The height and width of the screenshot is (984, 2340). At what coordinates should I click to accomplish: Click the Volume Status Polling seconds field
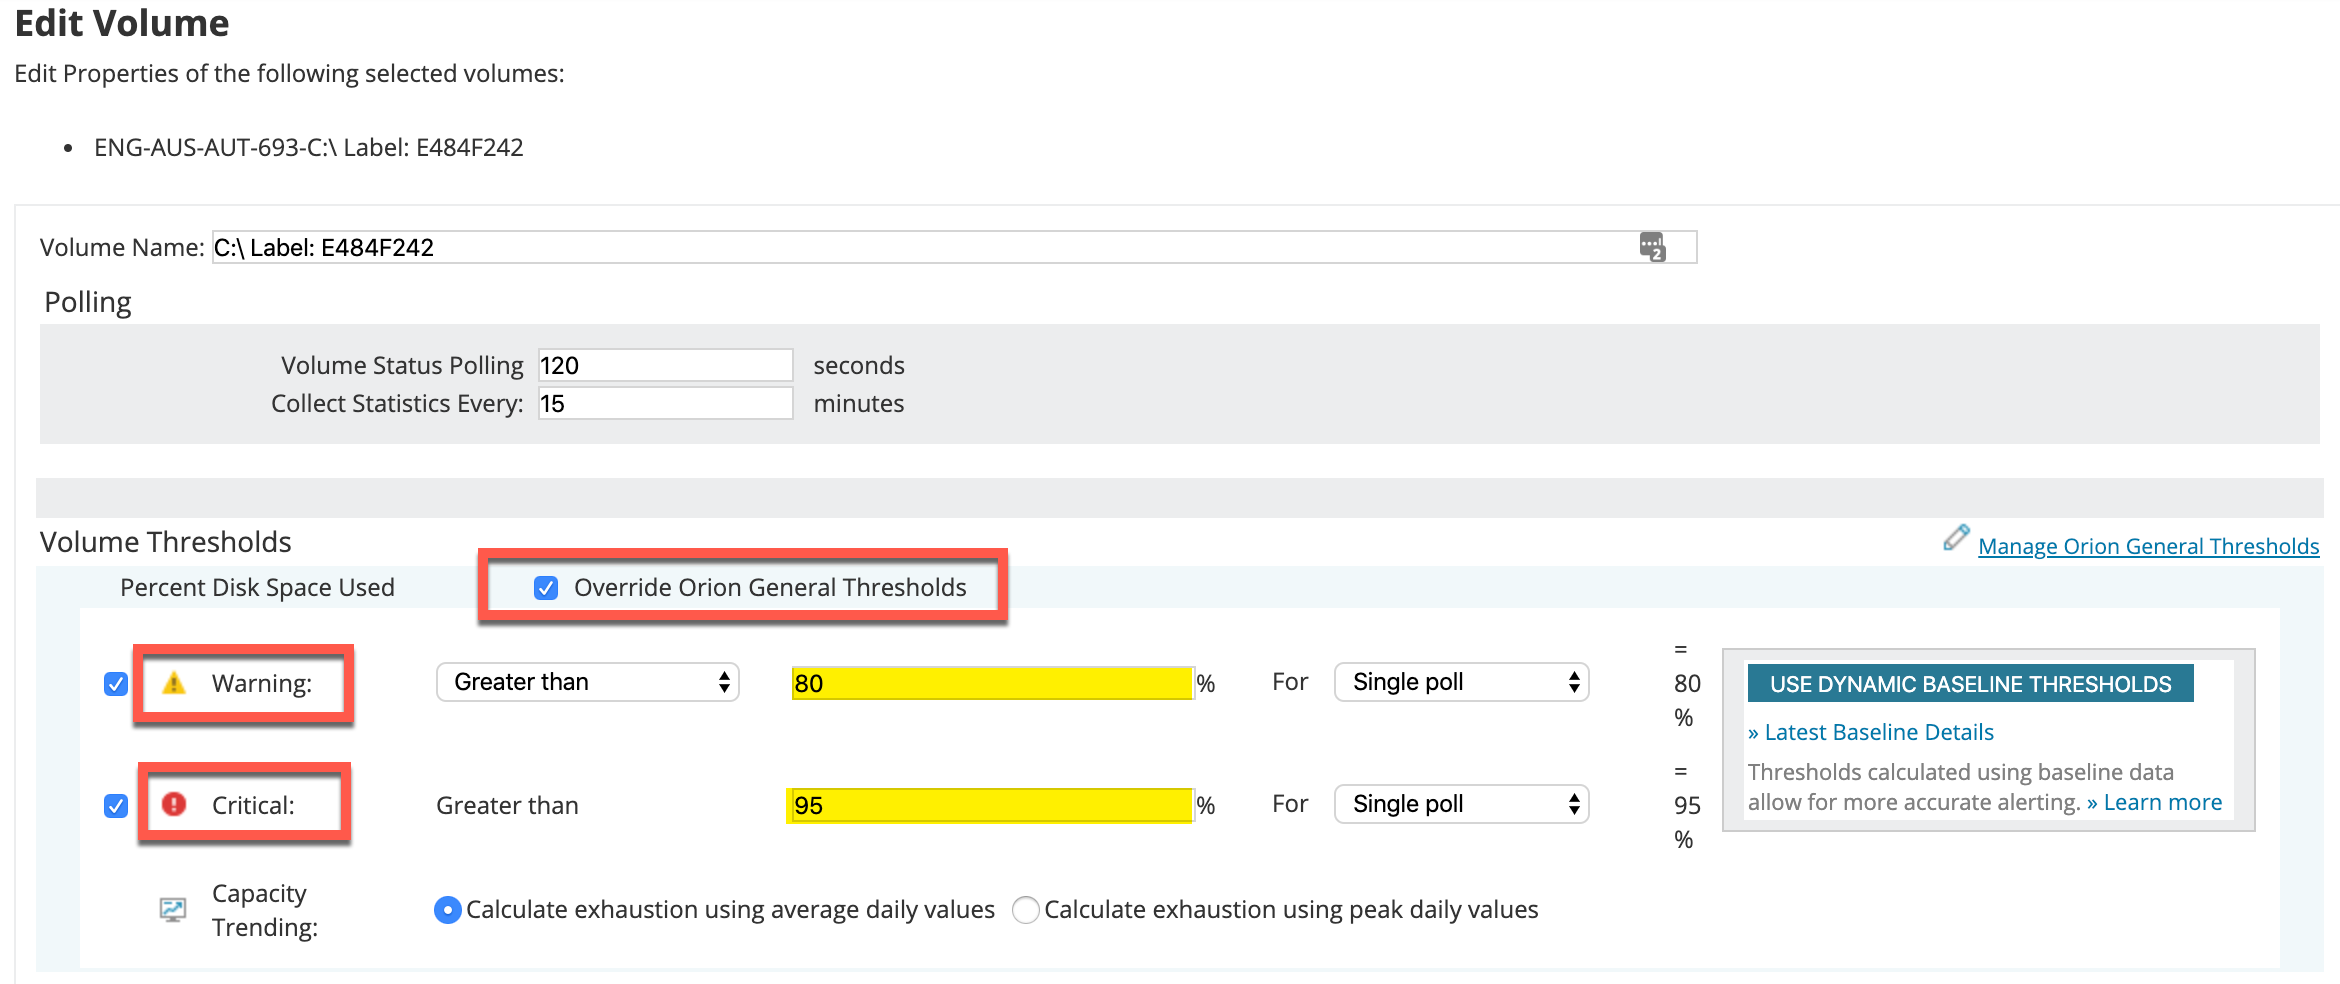tap(666, 365)
